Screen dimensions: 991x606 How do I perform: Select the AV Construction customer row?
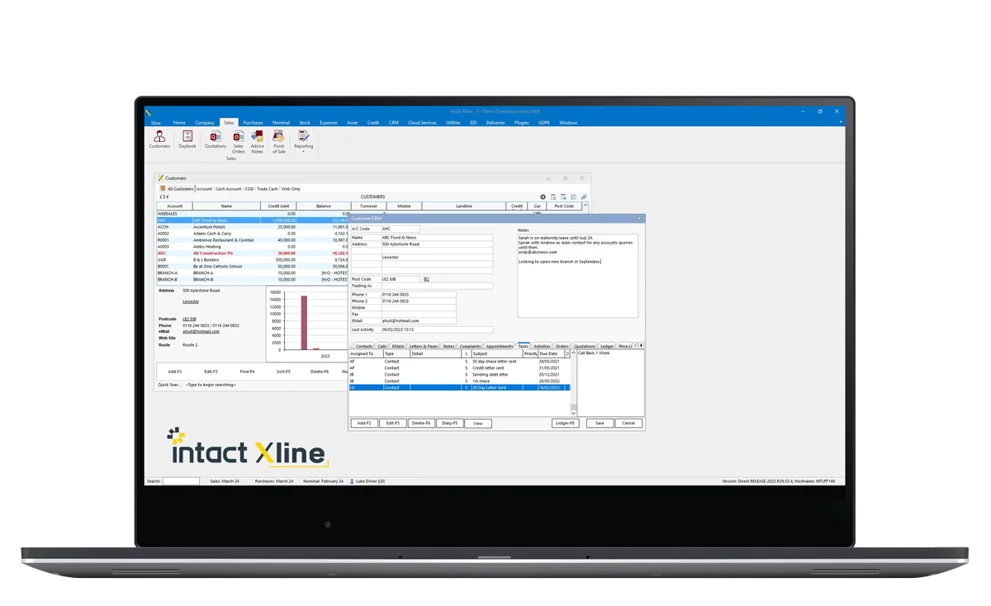(x=252, y=253)
